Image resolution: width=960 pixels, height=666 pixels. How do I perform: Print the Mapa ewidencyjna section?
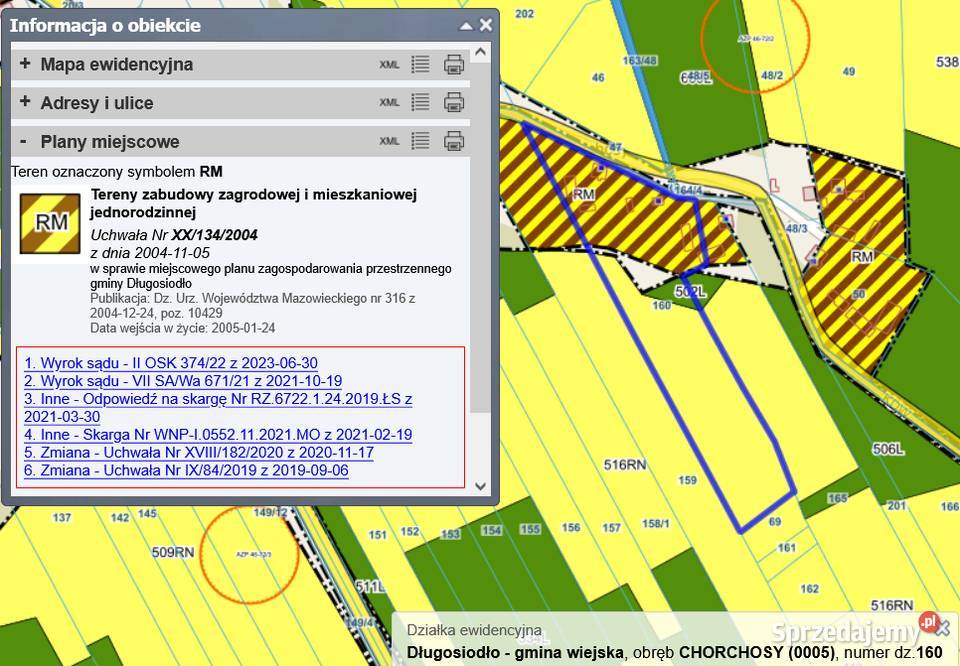coord(454,64)
